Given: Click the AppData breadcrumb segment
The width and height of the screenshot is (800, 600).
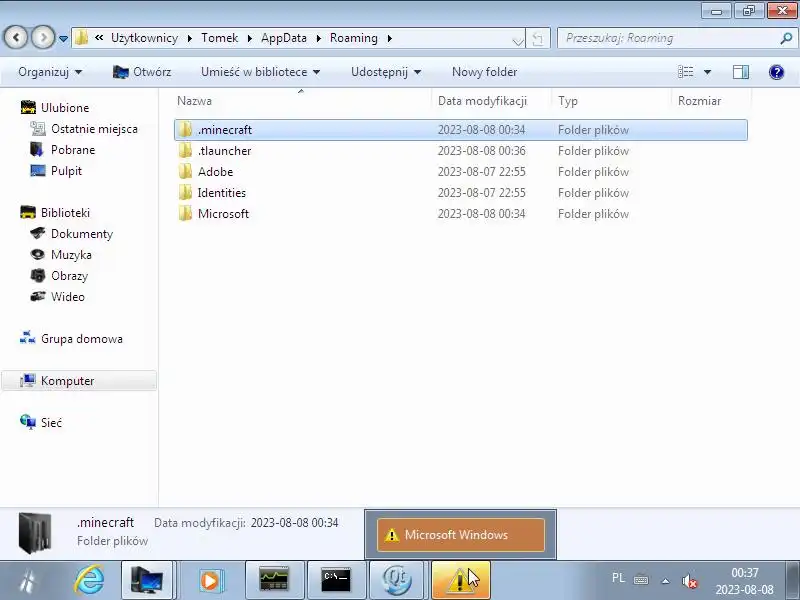Looking at the screenshot, I should coord(284,38).
